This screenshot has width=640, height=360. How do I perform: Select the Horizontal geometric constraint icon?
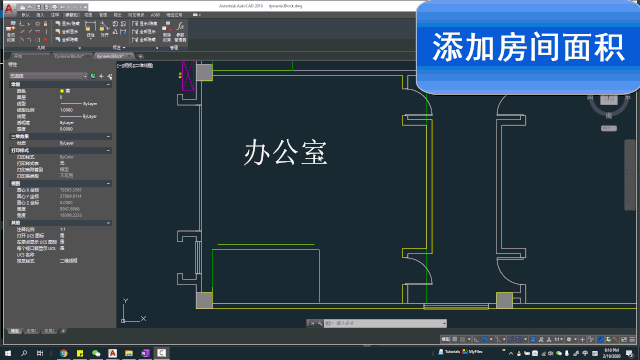coord(38,32)
